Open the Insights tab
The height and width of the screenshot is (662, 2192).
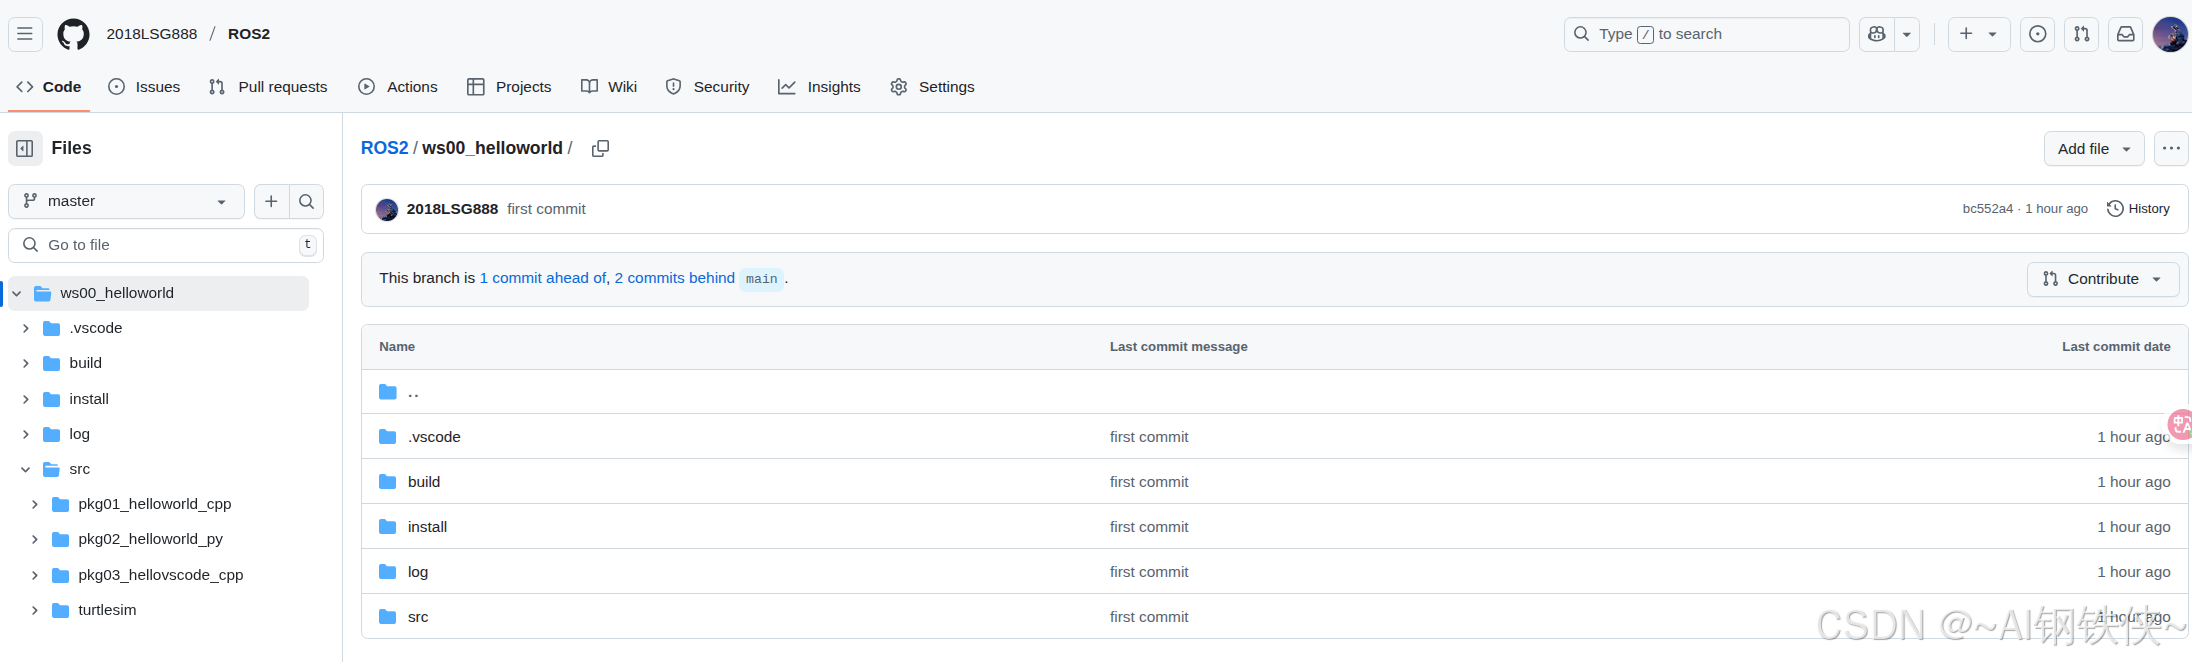819,87
